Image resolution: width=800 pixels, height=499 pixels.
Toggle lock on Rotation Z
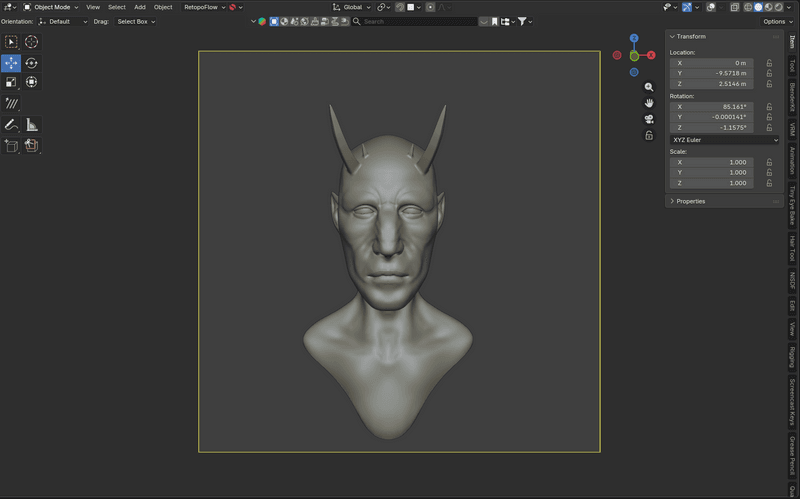click(769, 128)
